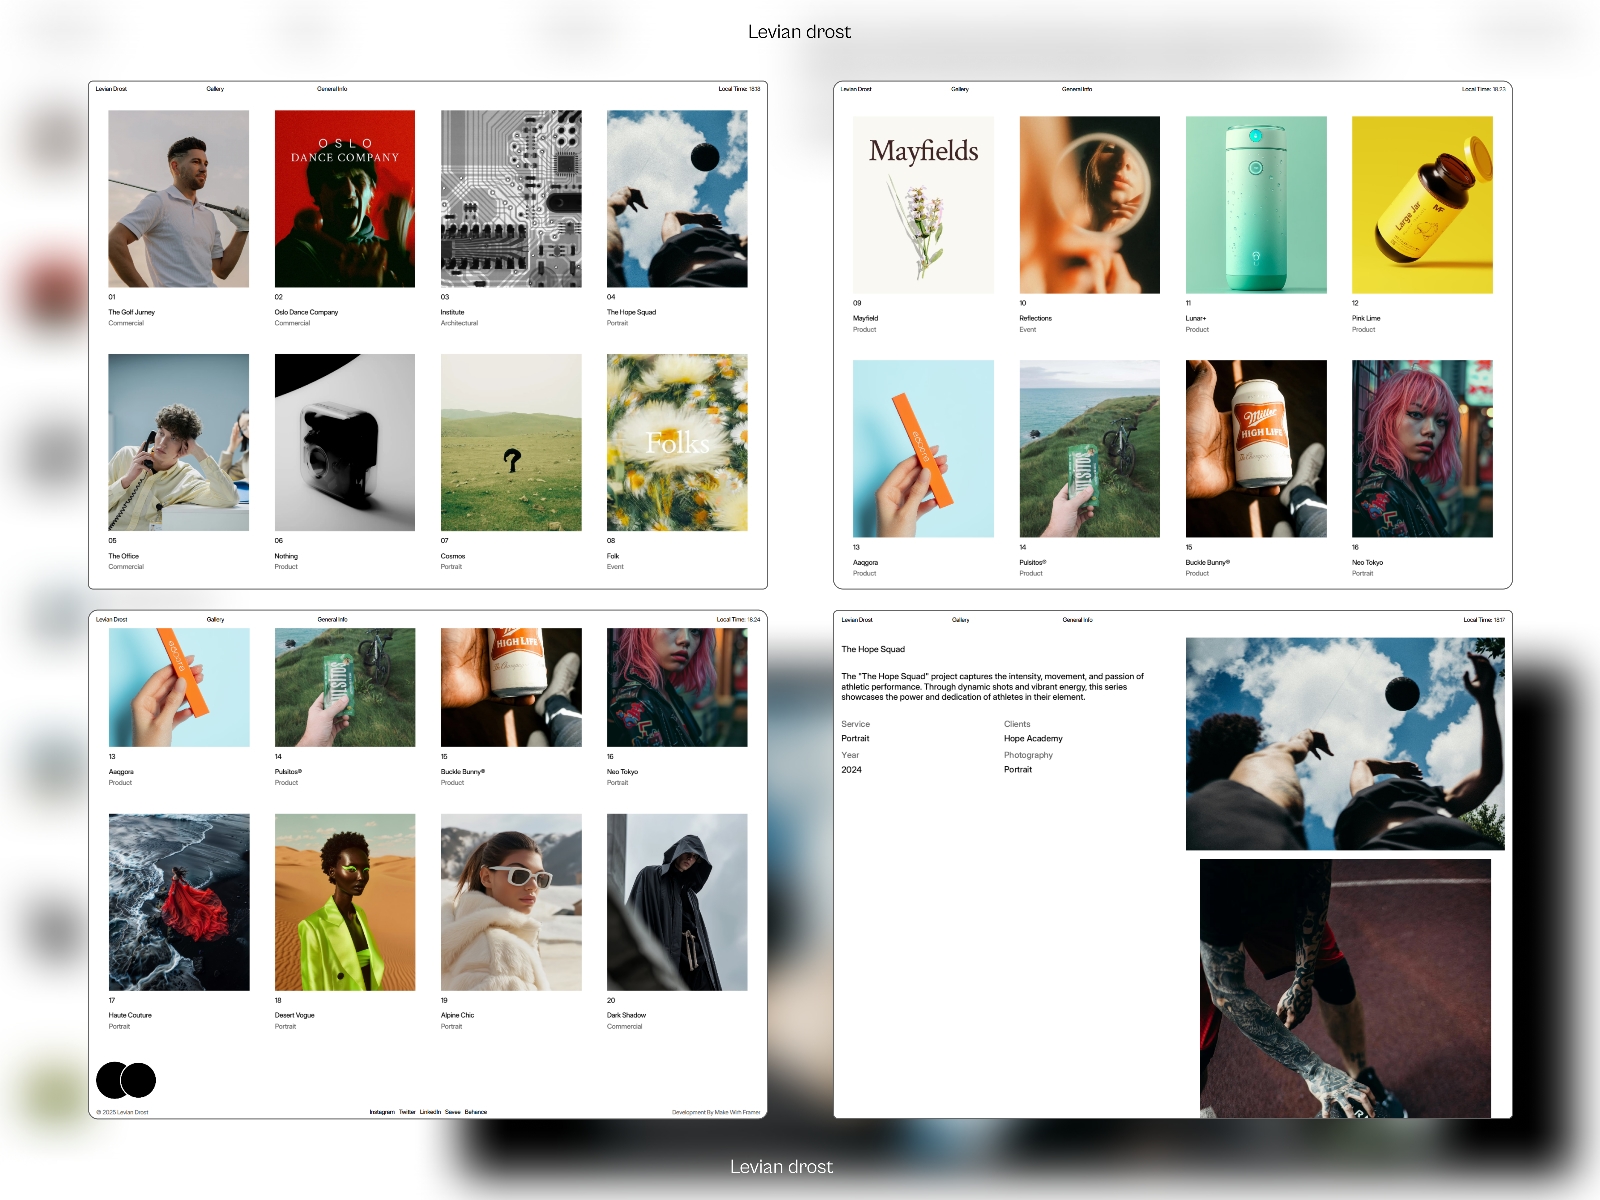Click the tattooed athlete photo on Hope Squad detail

click(x=1345, y=988)
